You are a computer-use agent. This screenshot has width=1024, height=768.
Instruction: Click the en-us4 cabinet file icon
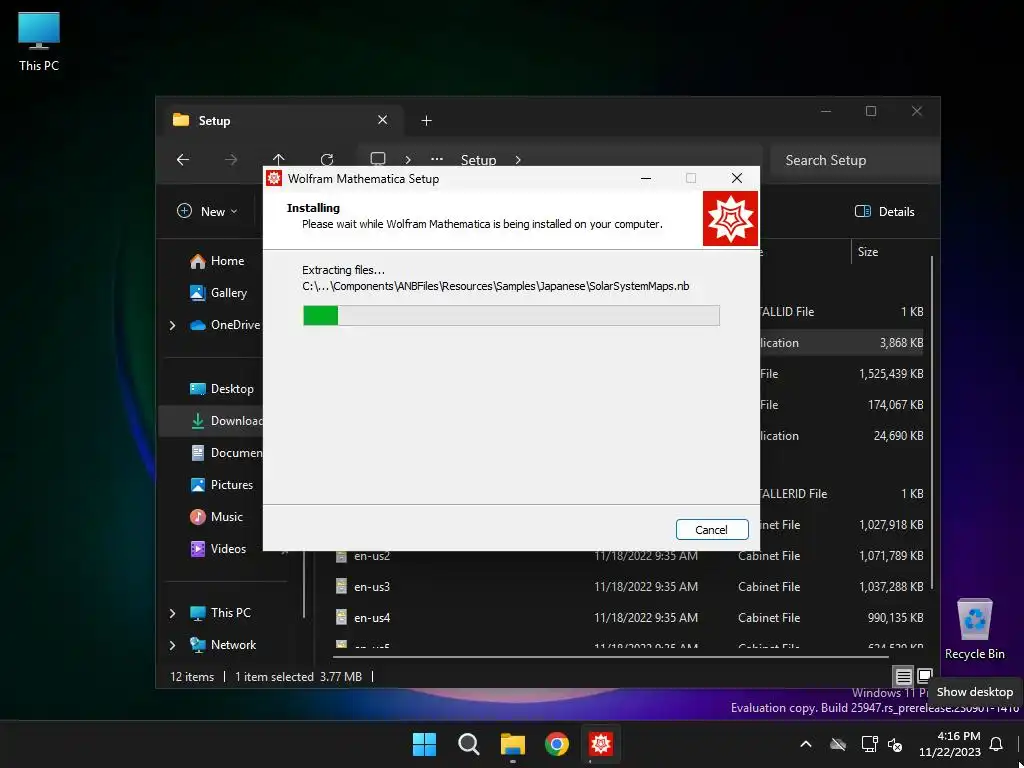(341, 617)
